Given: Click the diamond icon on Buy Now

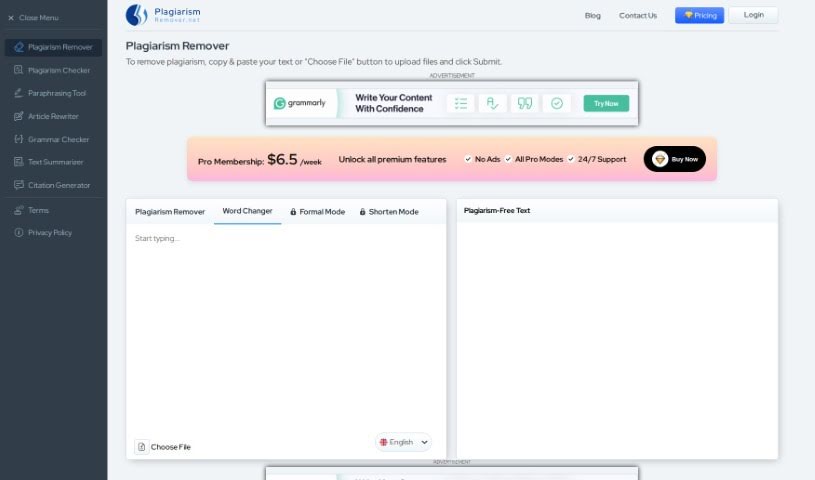Looking at the screenshot, I should pos(660,159).
